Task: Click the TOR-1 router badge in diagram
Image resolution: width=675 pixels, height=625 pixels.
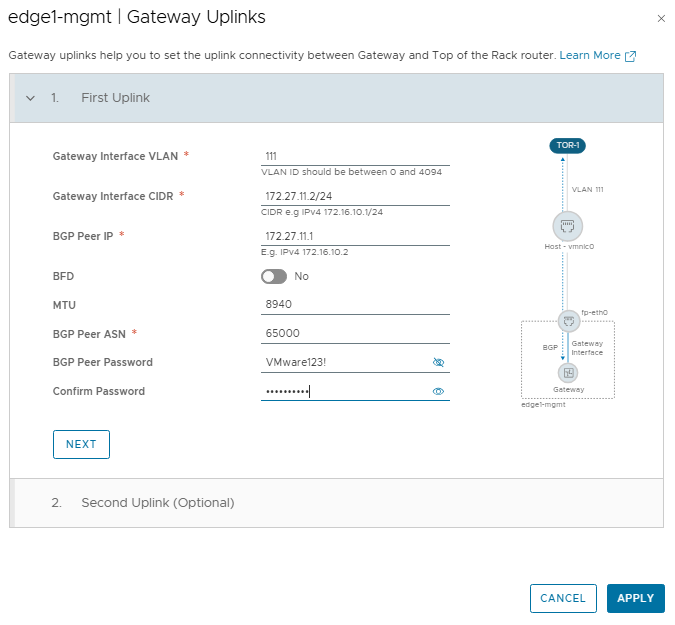Action: pos(567,146)
